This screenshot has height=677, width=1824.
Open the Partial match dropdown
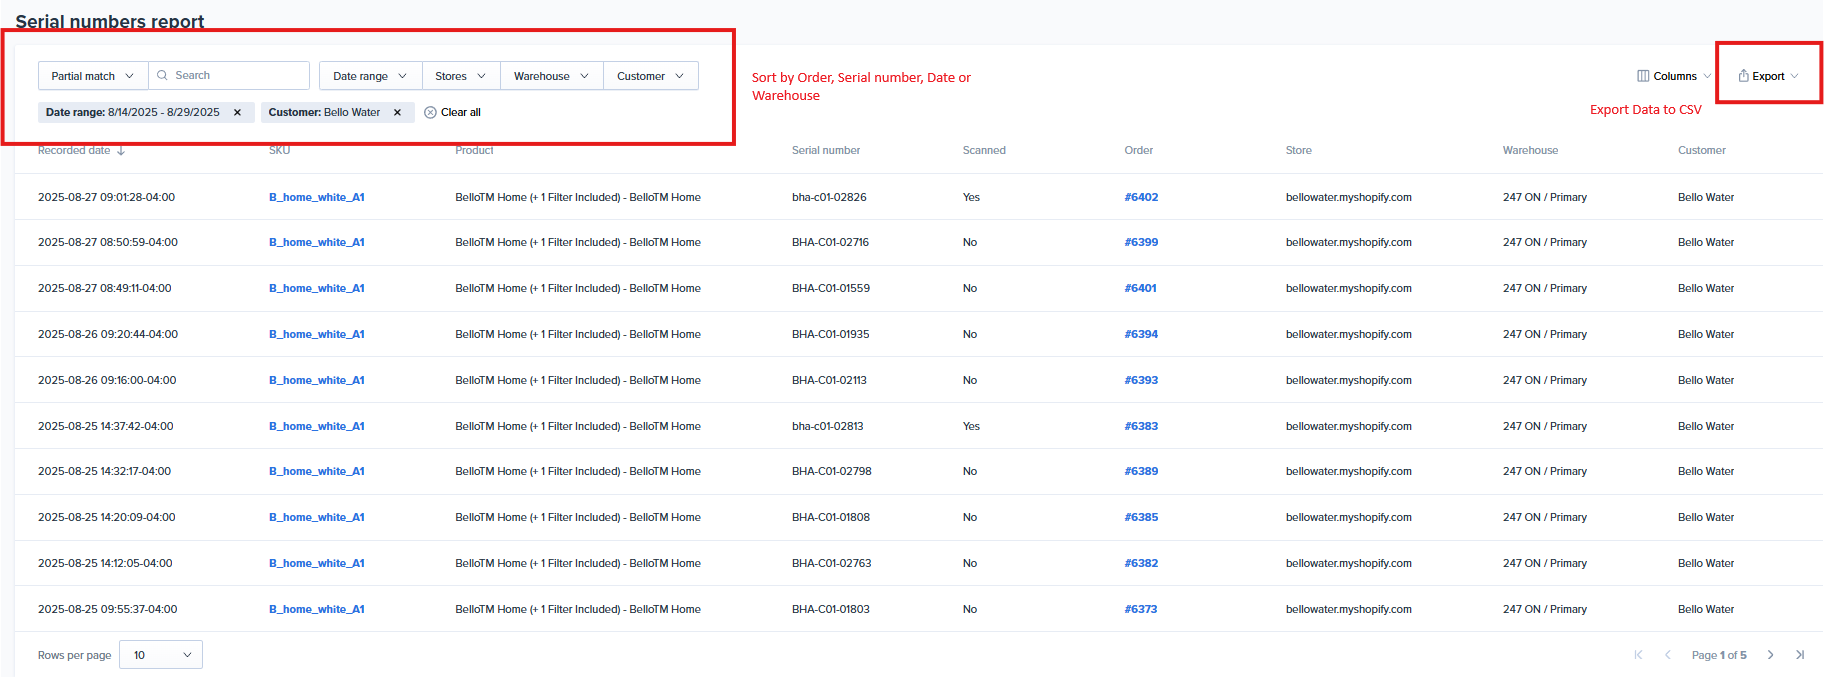point(93,76)
